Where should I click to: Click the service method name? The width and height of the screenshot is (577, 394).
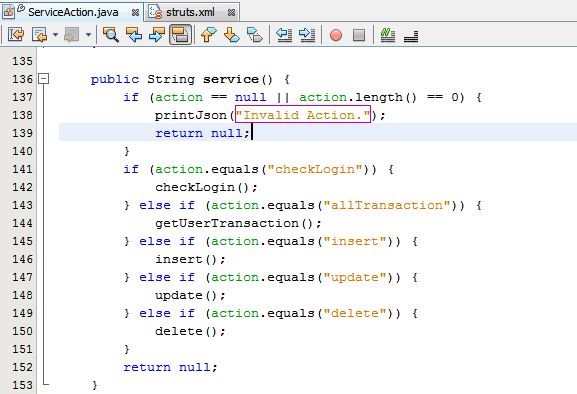point(231,79)
